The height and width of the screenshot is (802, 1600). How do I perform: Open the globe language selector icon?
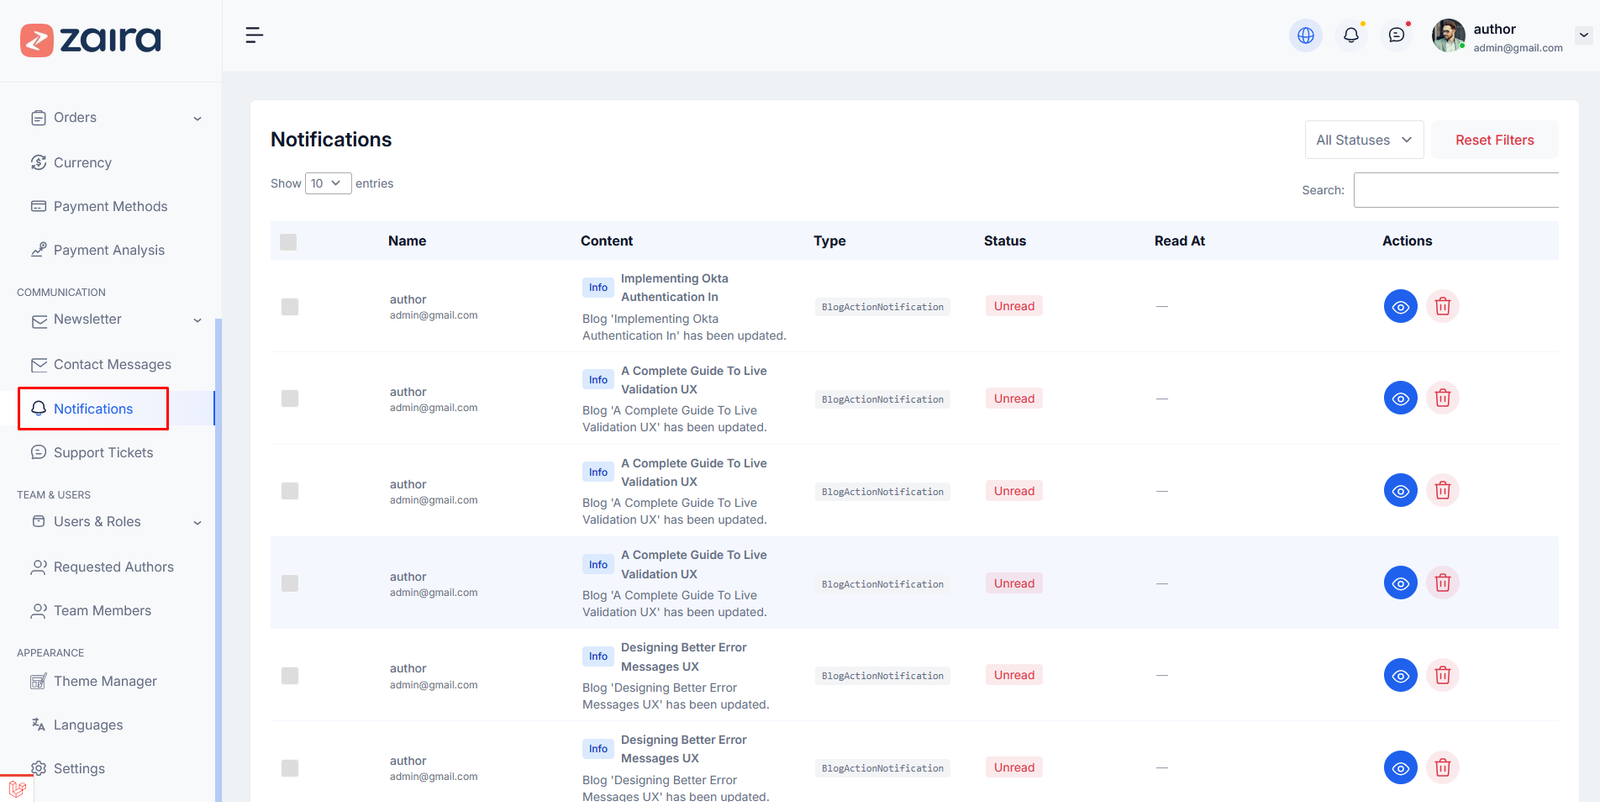[x=1305, y=36]
